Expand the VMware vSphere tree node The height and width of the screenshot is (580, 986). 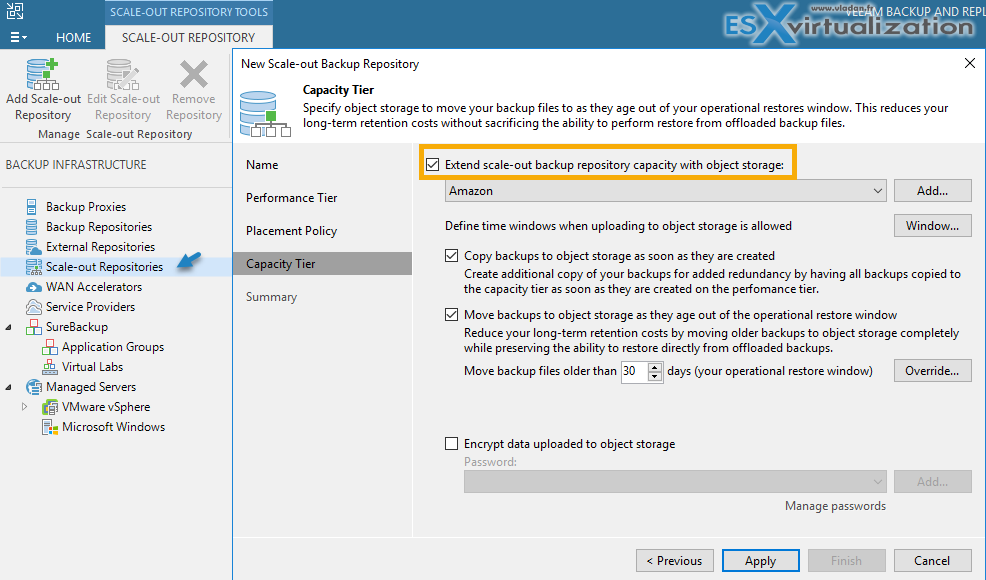click(x=24, y=407)
